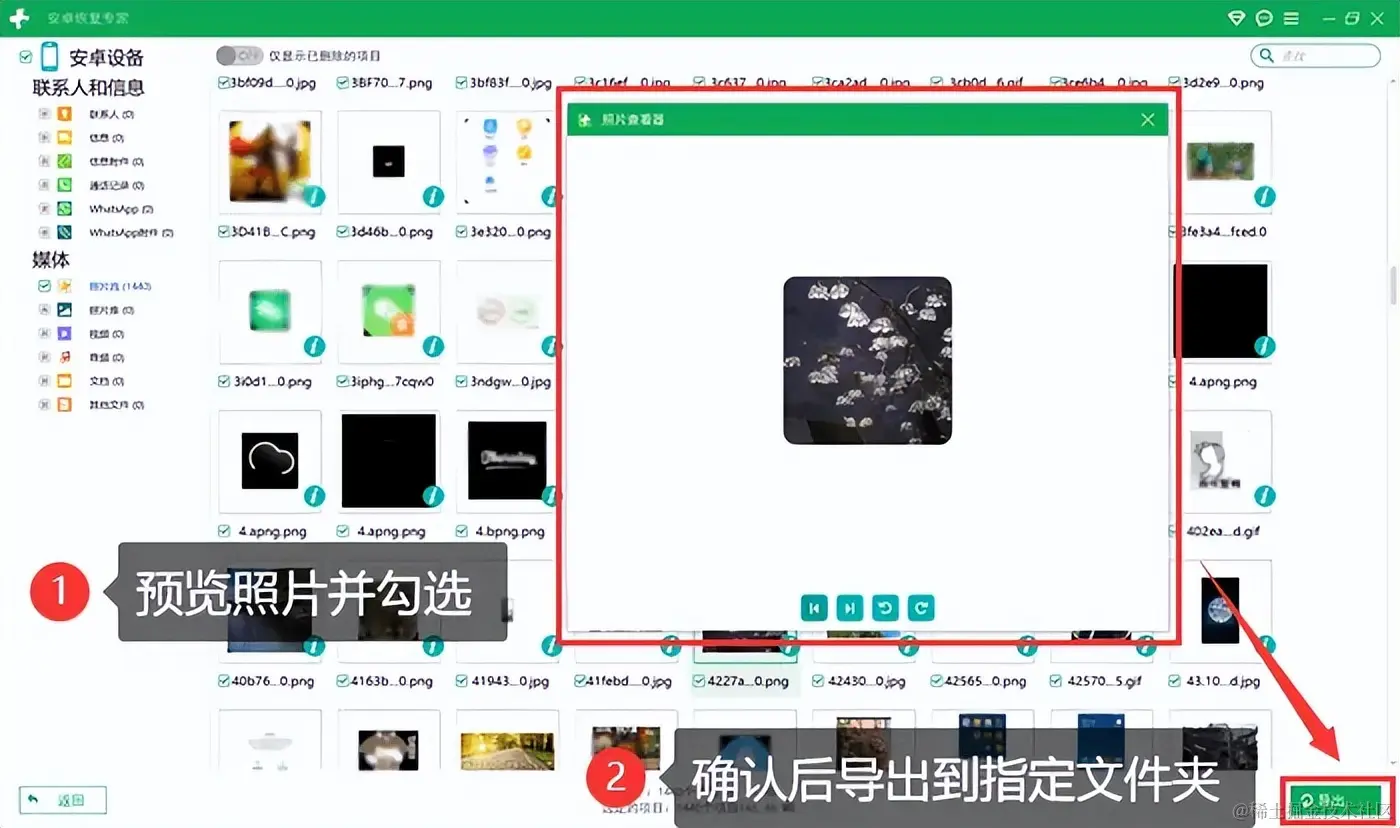The height and width of the screenshot is (828, 1400).
Task: Click the Android device phone icon
Action: [x=49, y=58]
